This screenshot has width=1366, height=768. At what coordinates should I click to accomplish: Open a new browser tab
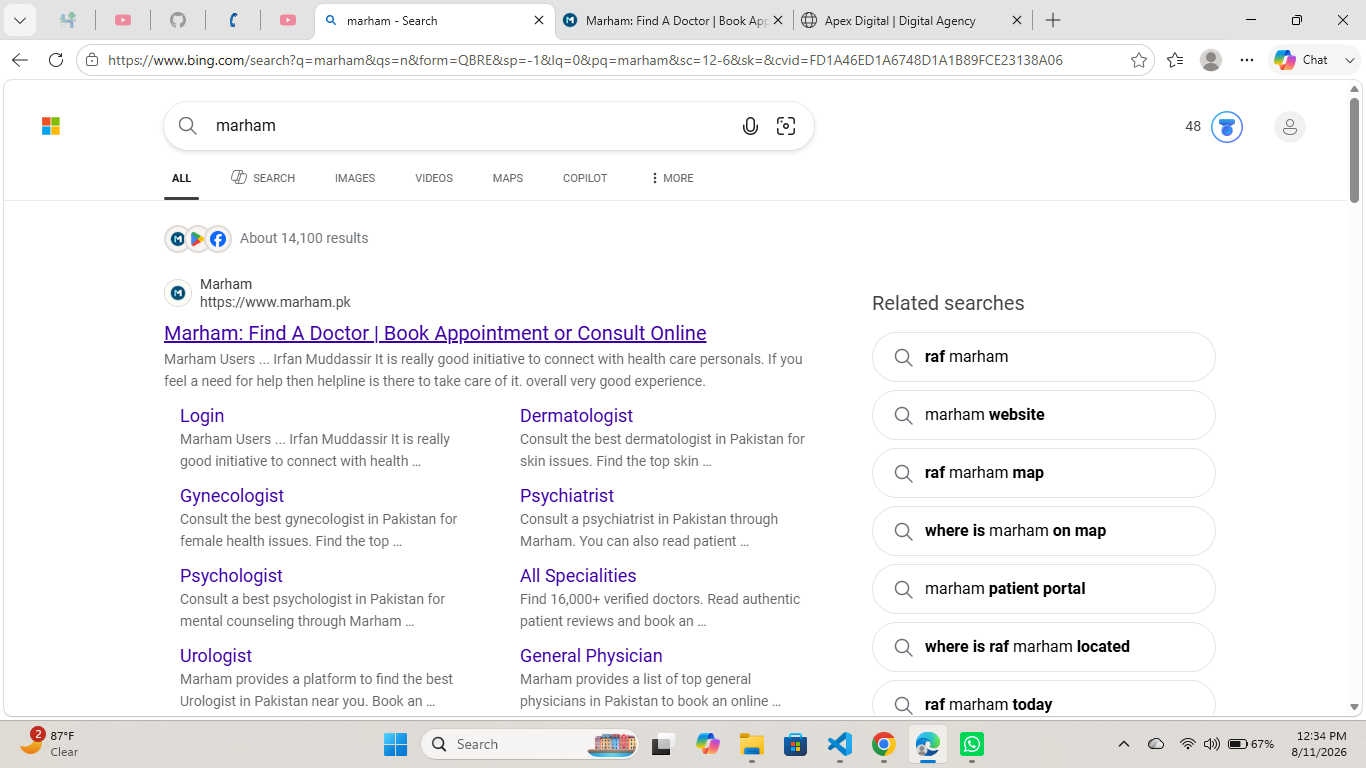[1053, 20]
